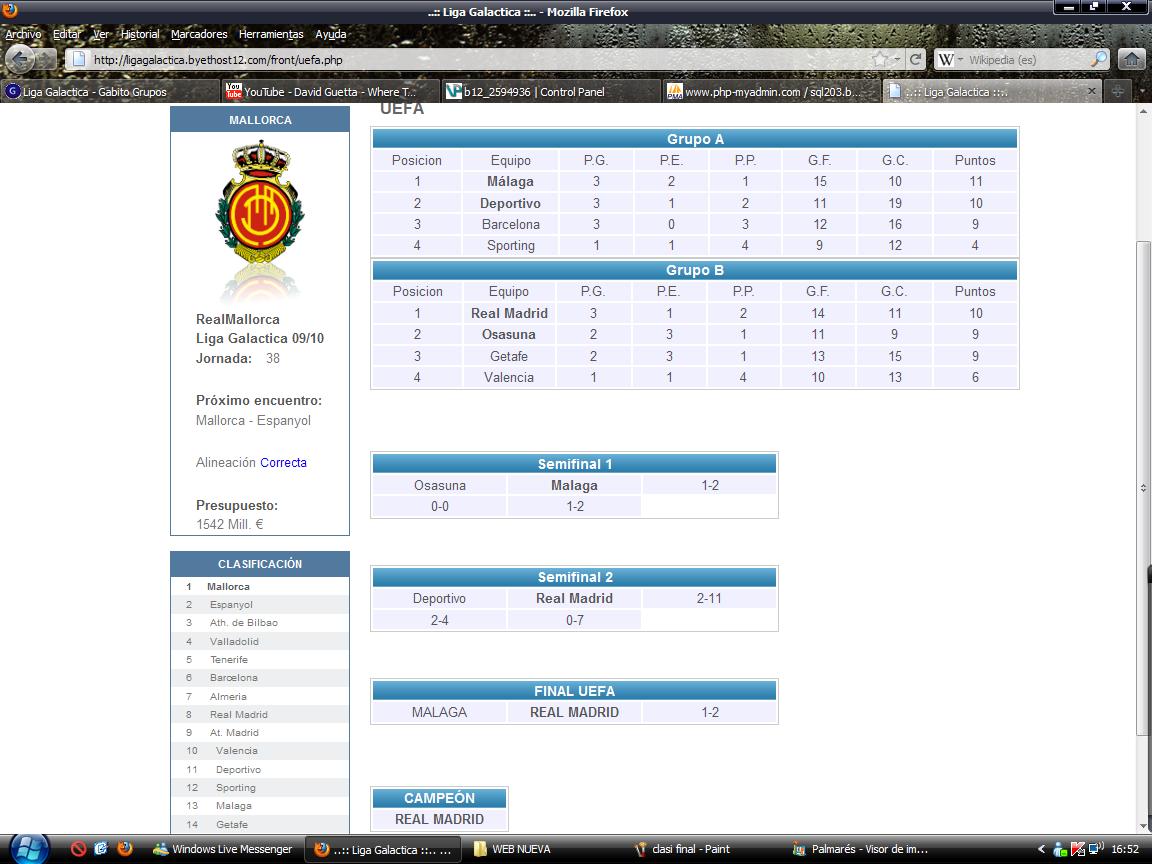Click the 1542 Mill. € budget value
The image size is (1152, 864).
[x=229, y=524]
